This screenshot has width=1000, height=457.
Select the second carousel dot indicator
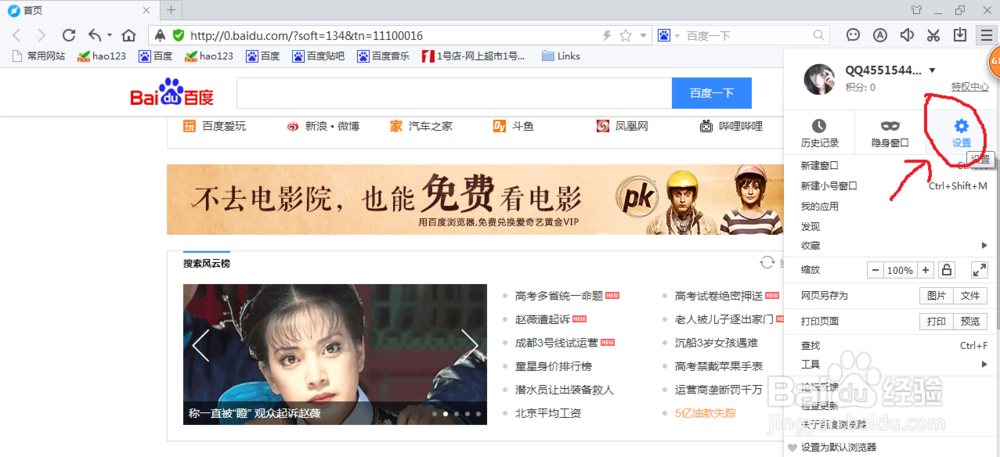pos(445,414)
